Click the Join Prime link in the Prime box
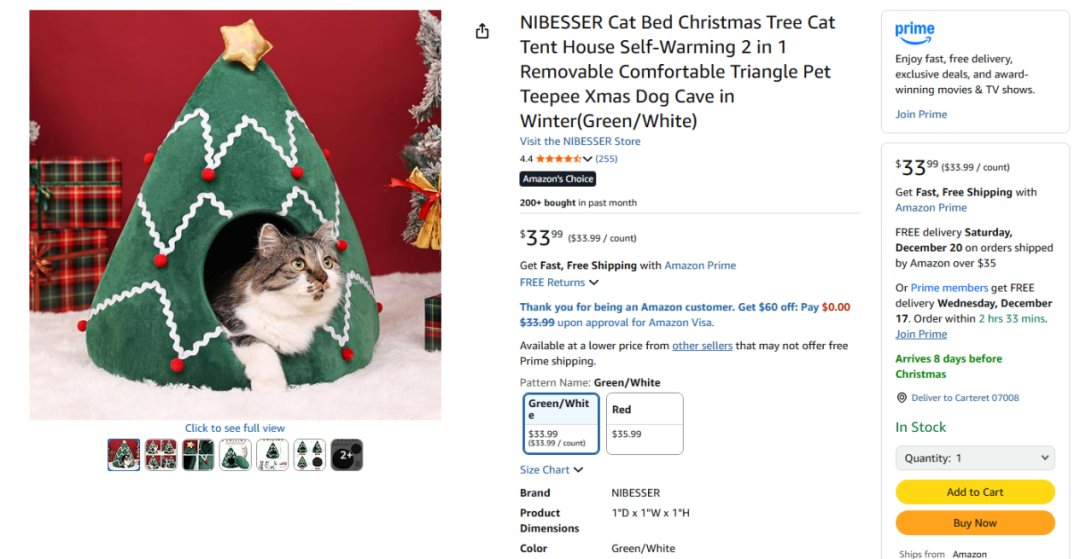Viewport: 1080px width, 559px height. coord(921,114)
